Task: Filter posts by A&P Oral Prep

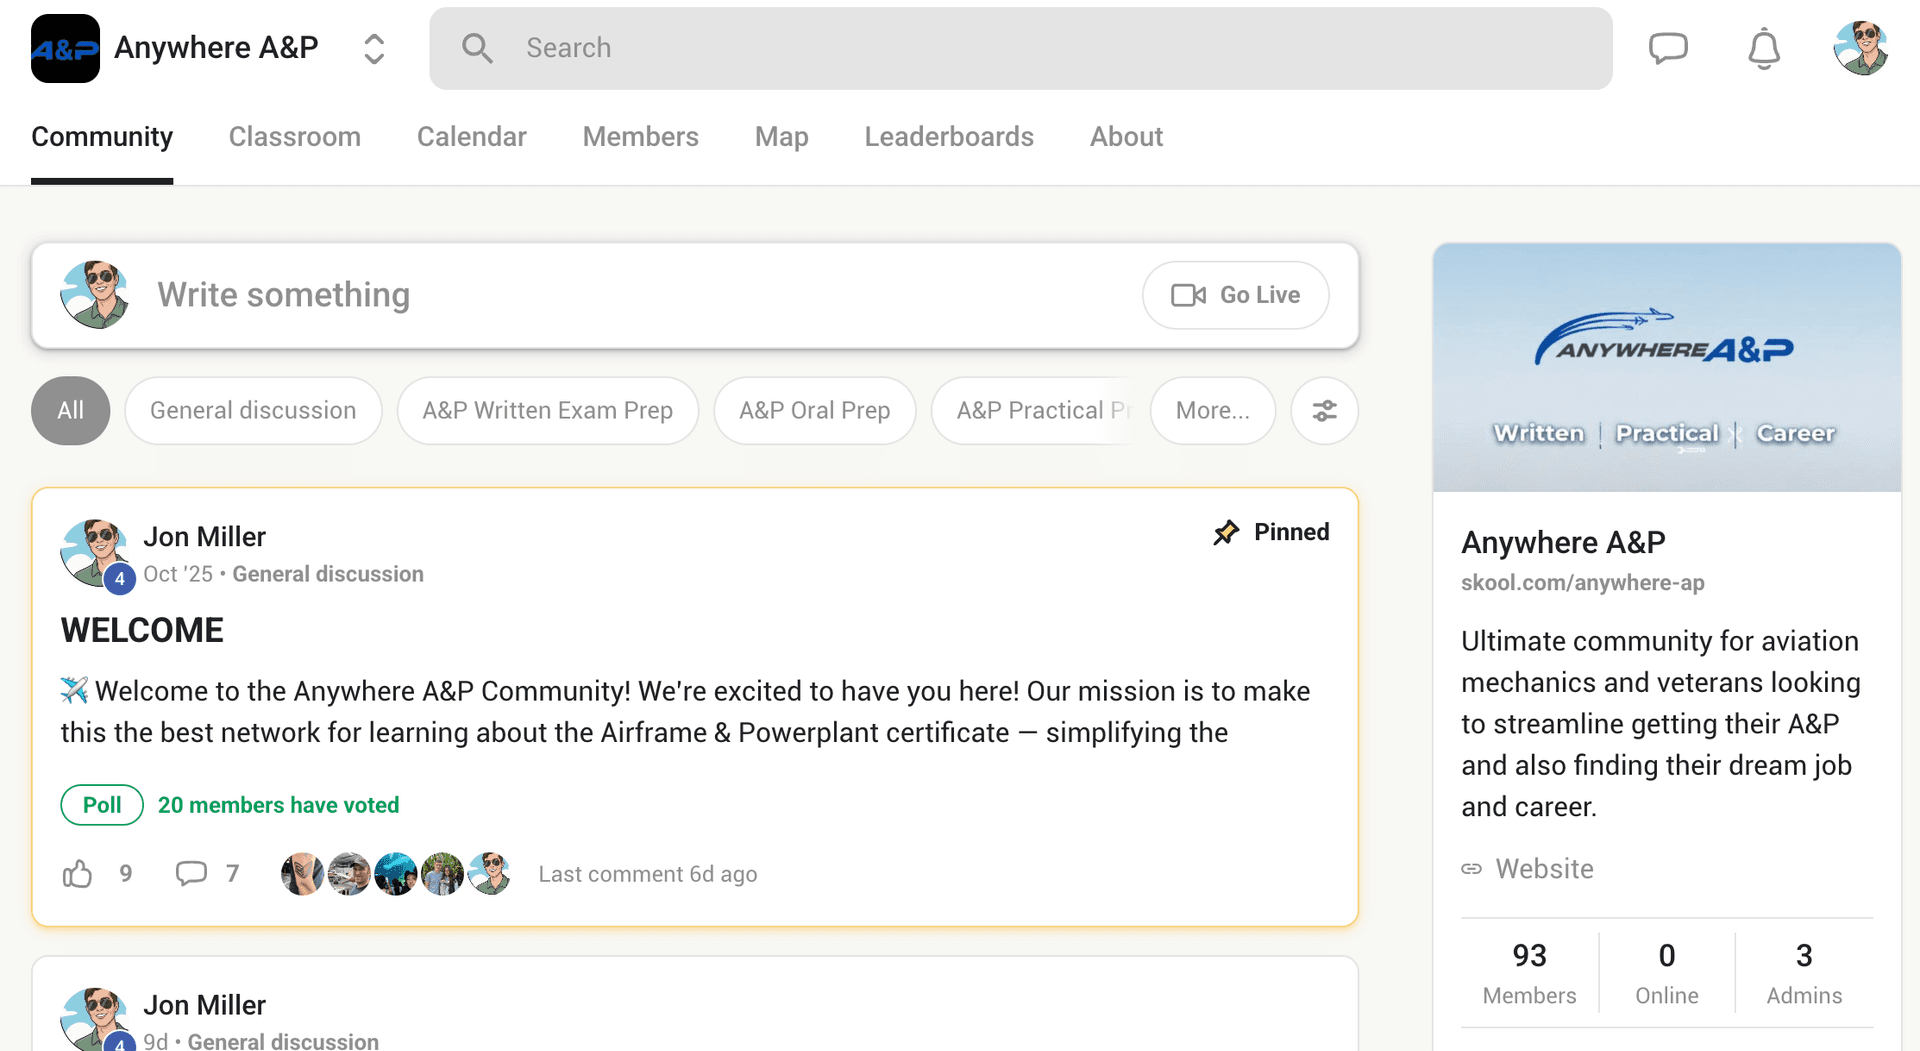Action: [x=814, y=411]
